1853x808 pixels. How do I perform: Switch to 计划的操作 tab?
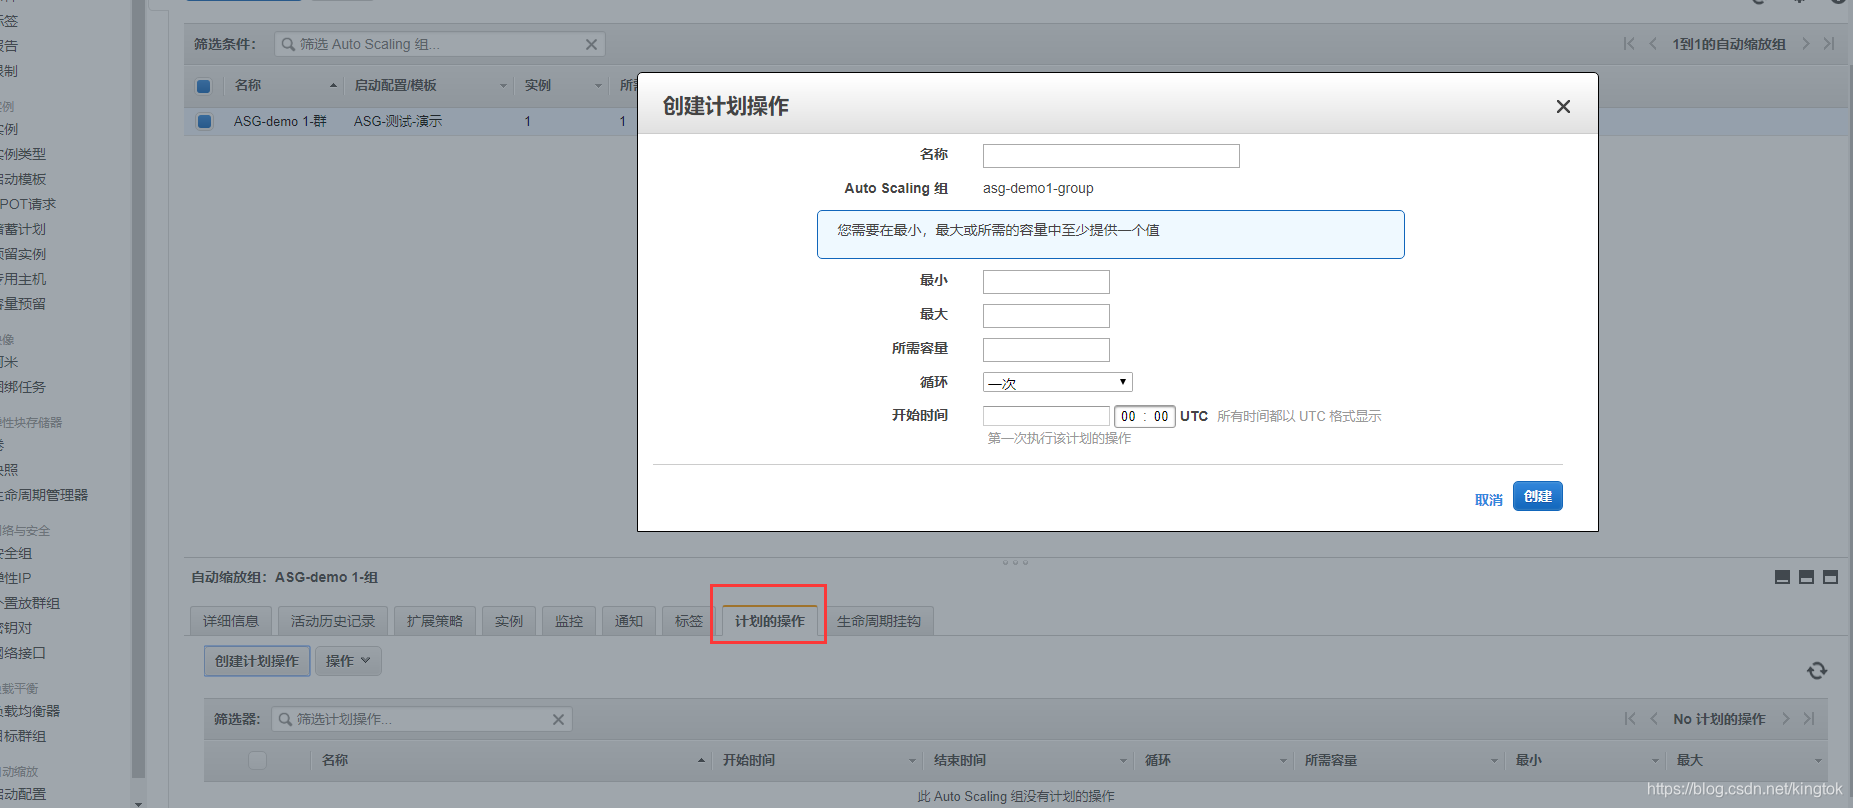coord(770,621)
